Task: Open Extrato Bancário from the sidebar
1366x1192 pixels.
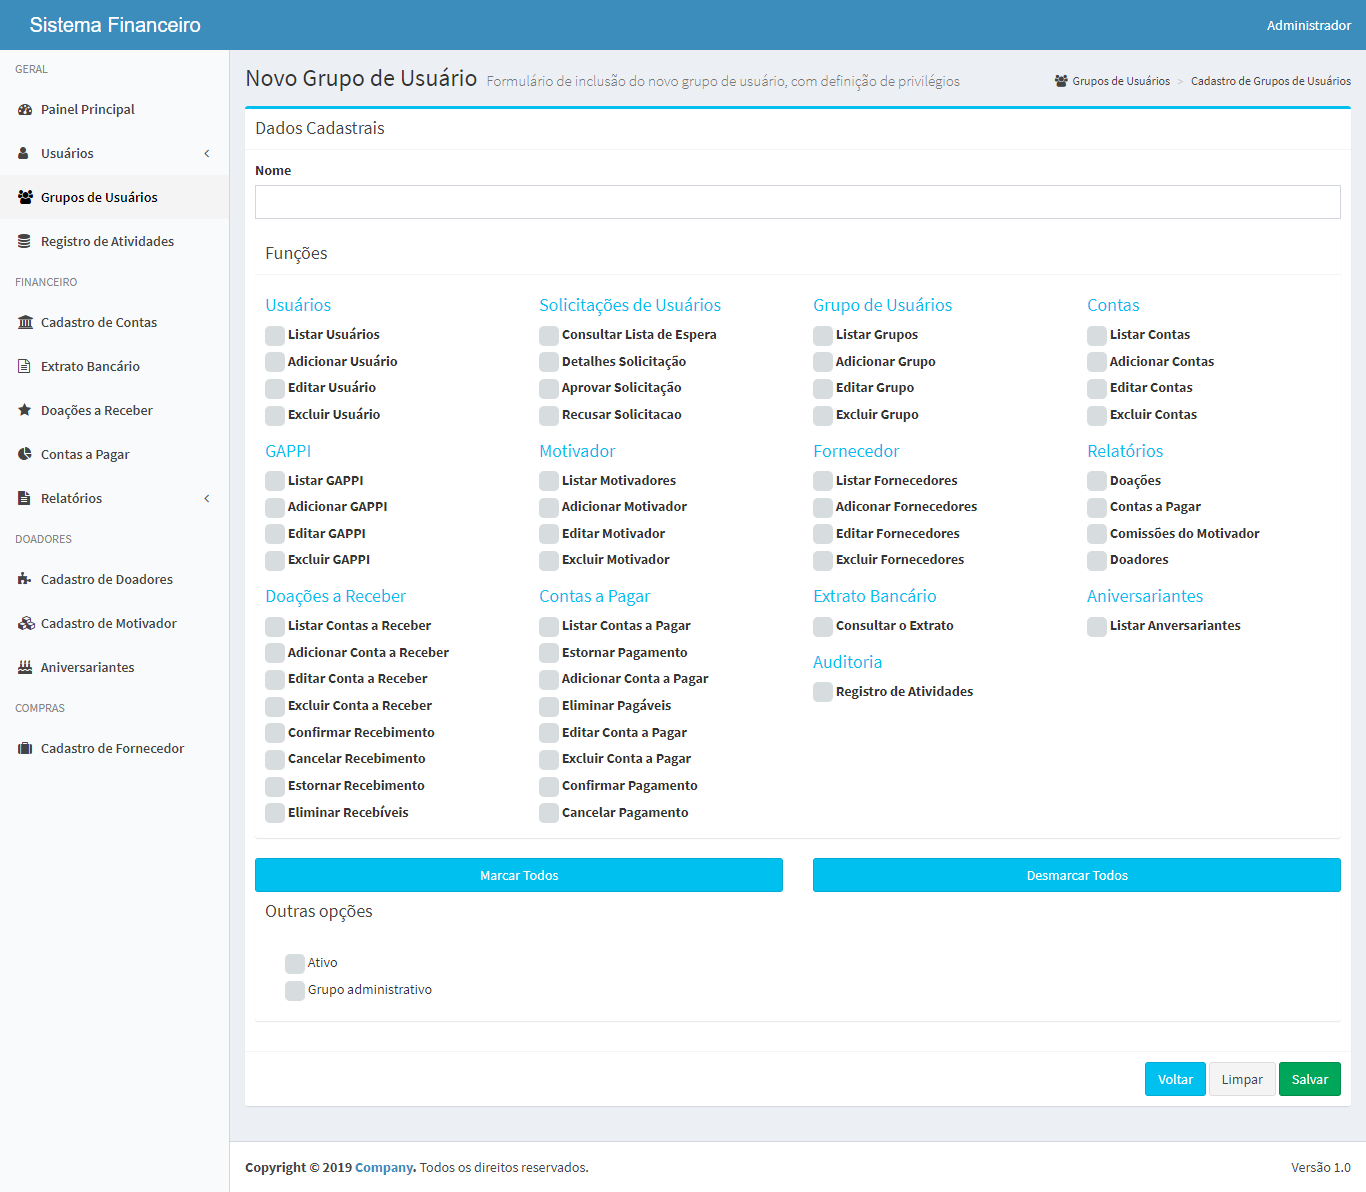Action: [x=90, y=367]
